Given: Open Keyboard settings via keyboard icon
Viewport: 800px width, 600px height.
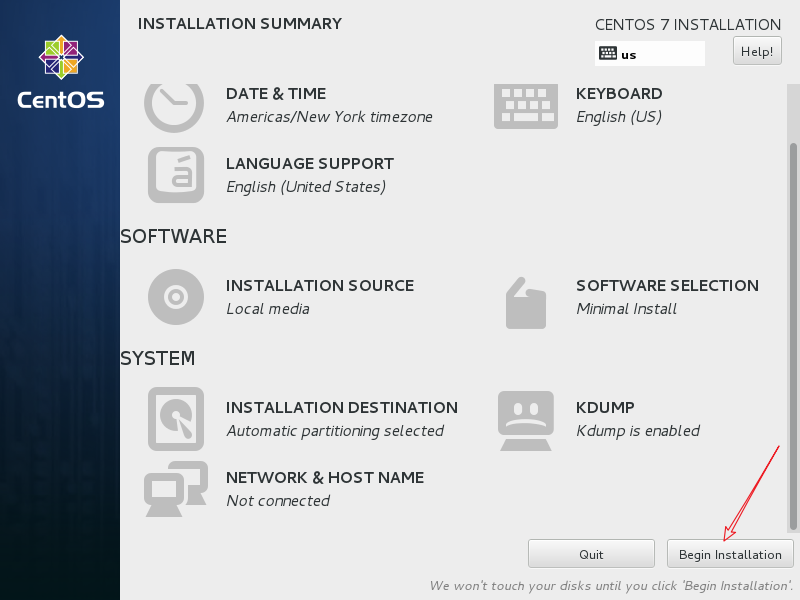Looking at the screenshot, I should (x=525, y=105).
